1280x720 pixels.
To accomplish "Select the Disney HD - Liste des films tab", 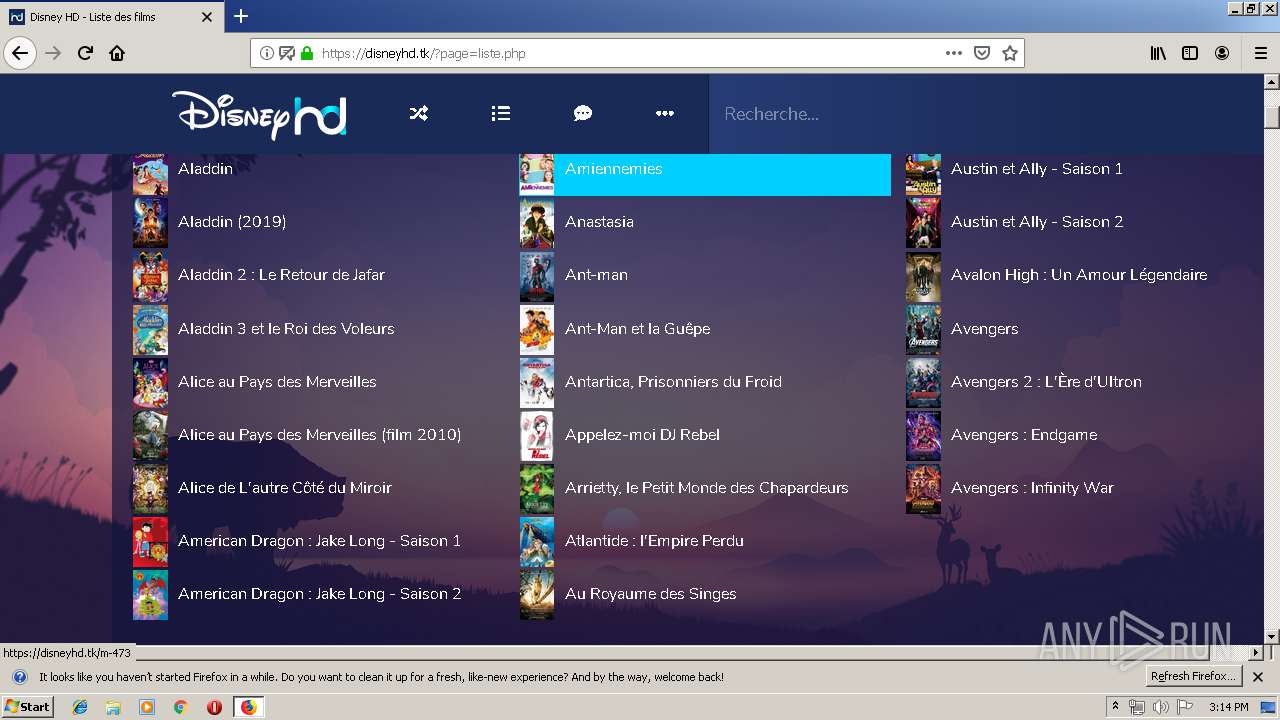I will point(112,17).
